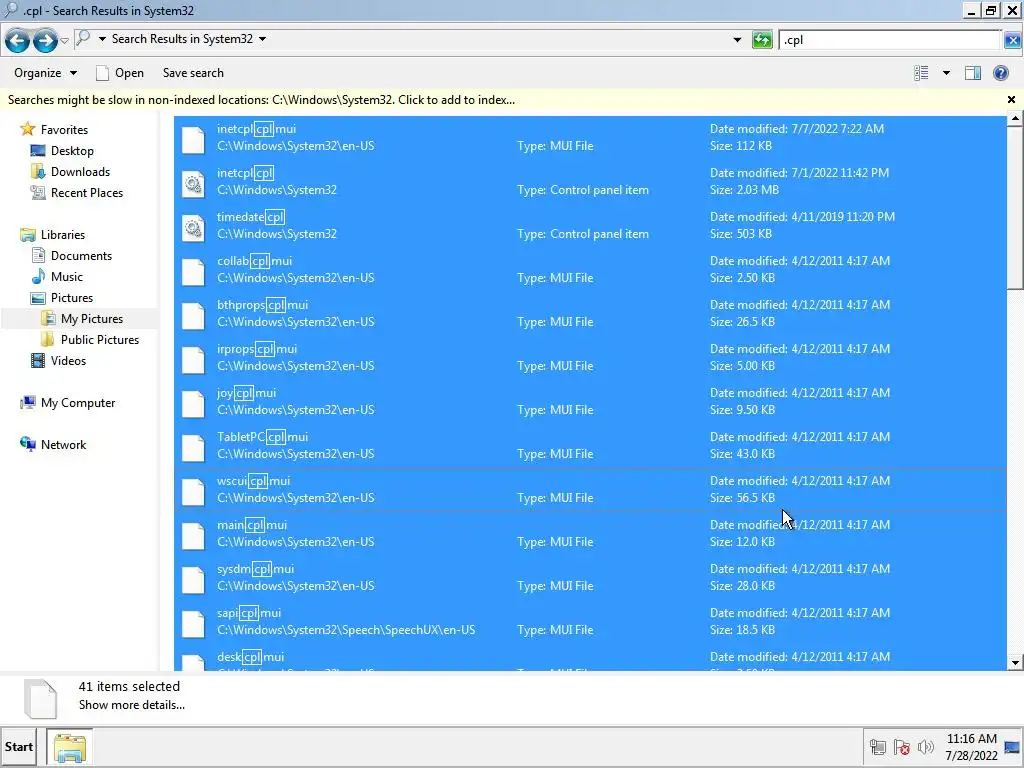Click the volume speaker tray icon

point(925,747)
